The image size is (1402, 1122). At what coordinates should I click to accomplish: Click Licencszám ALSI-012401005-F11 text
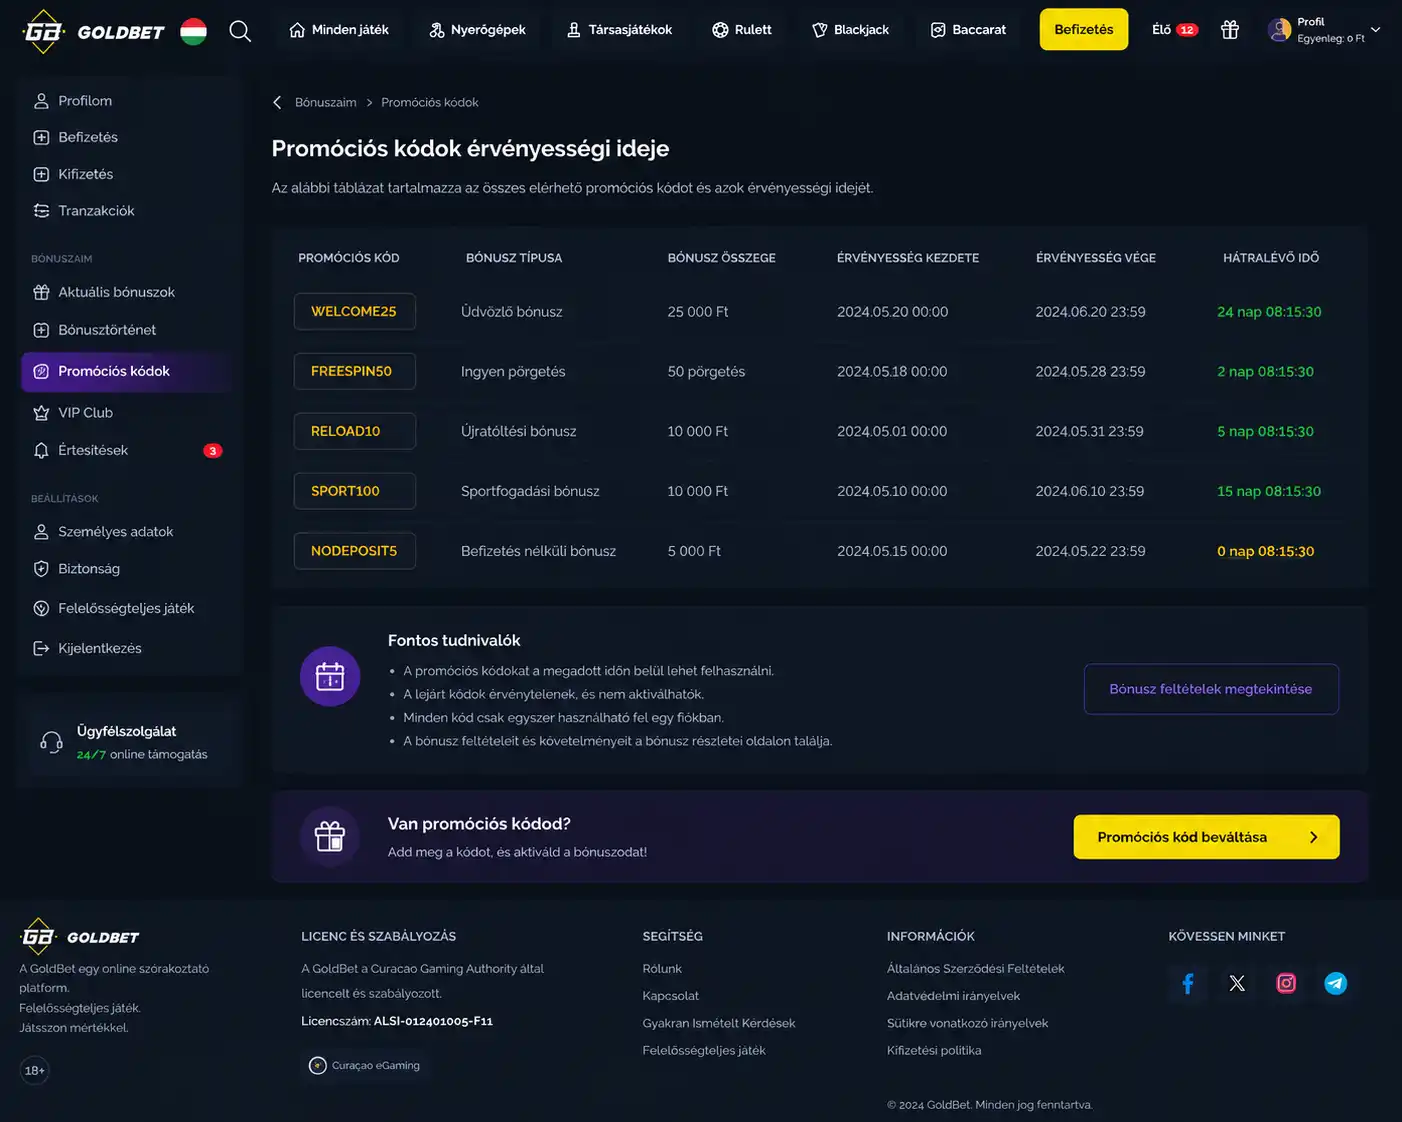(397, 1021)
